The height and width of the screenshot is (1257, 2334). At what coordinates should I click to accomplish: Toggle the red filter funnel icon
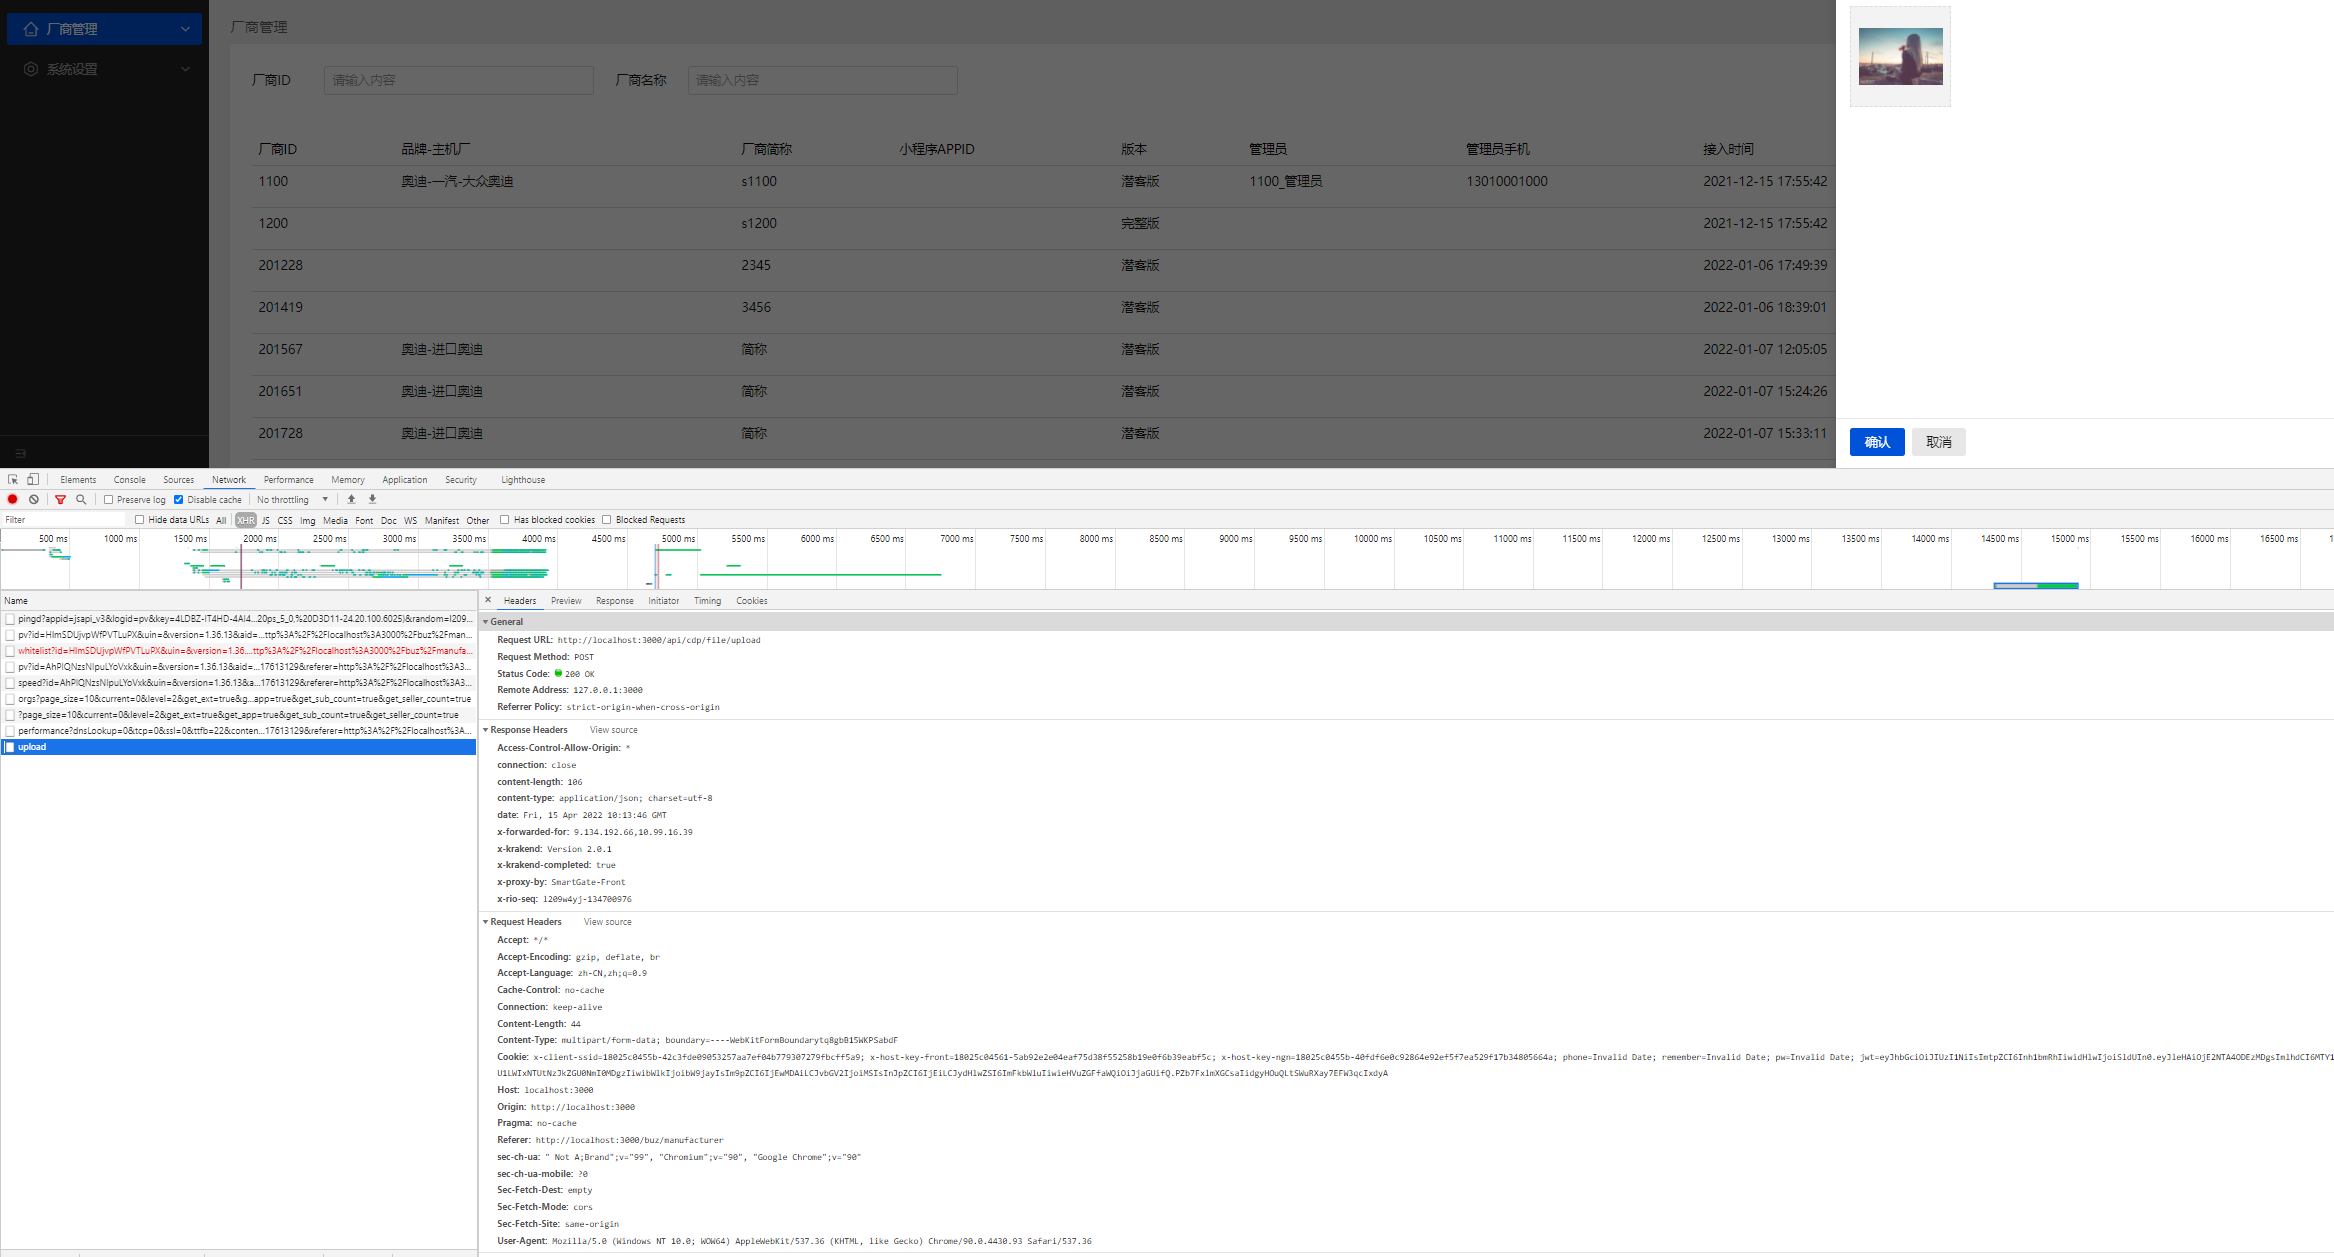pos(60,500)
